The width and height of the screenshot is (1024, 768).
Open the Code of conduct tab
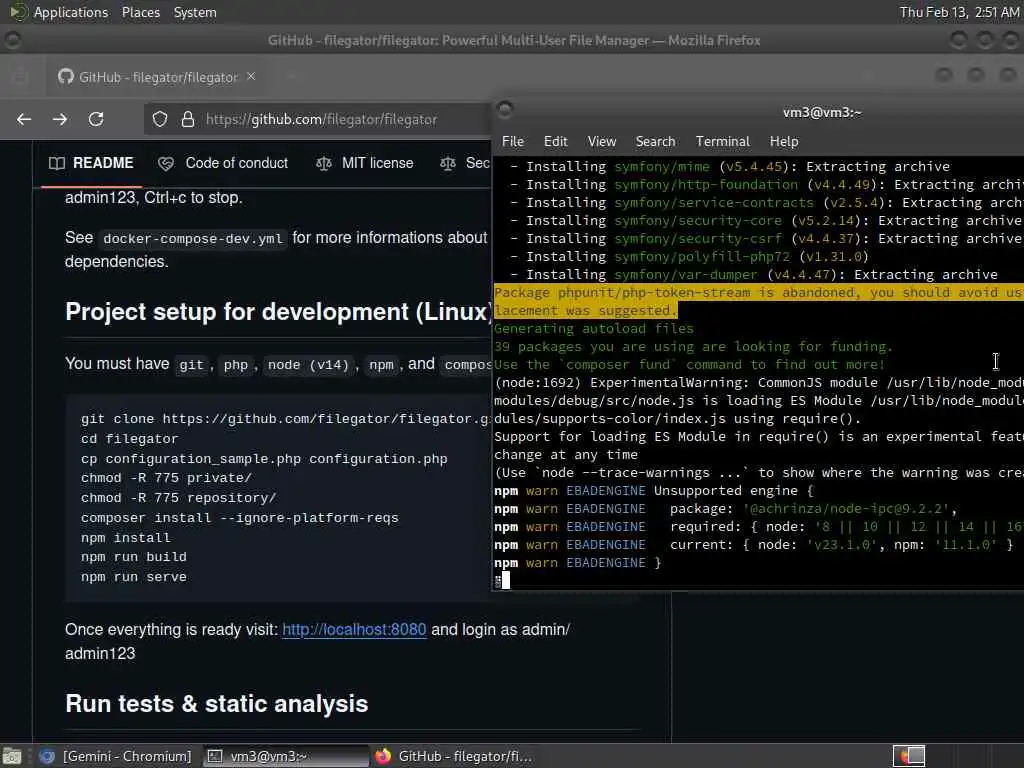223,163
